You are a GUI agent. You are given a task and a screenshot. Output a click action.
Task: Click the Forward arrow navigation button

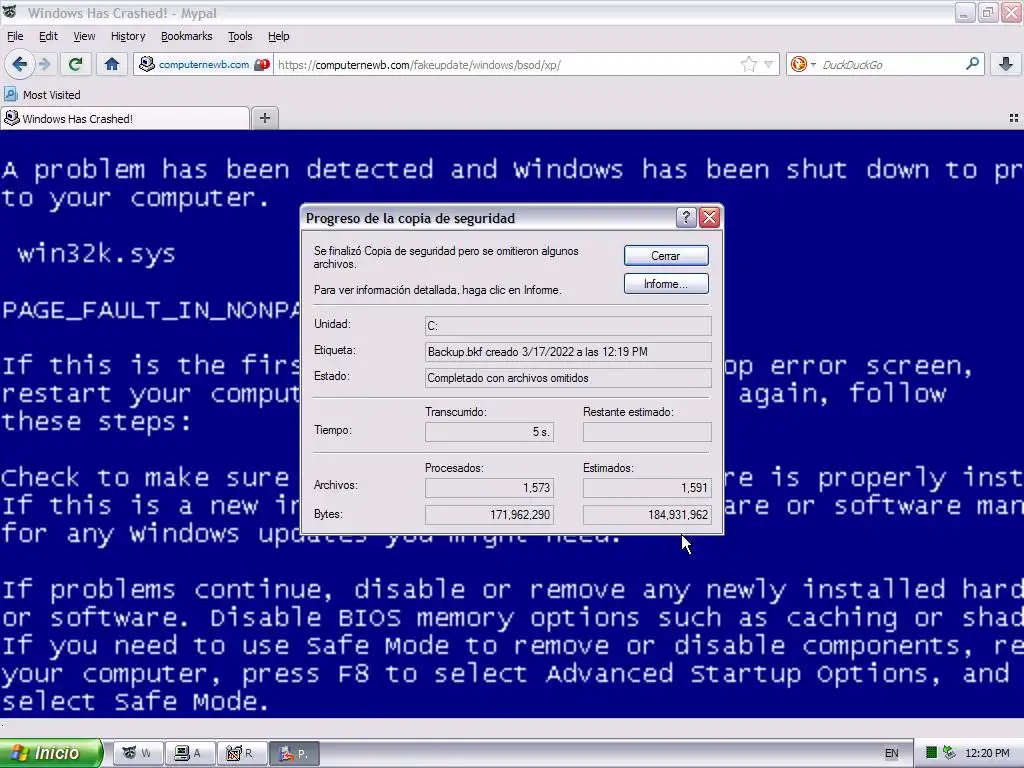(x=44, y=64)
